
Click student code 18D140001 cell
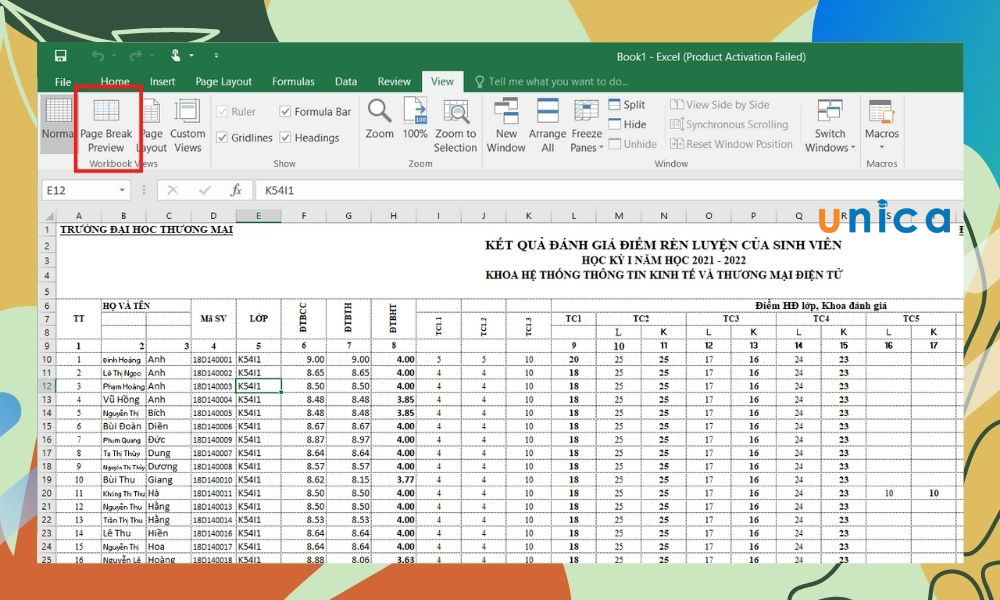click(213, 360)
